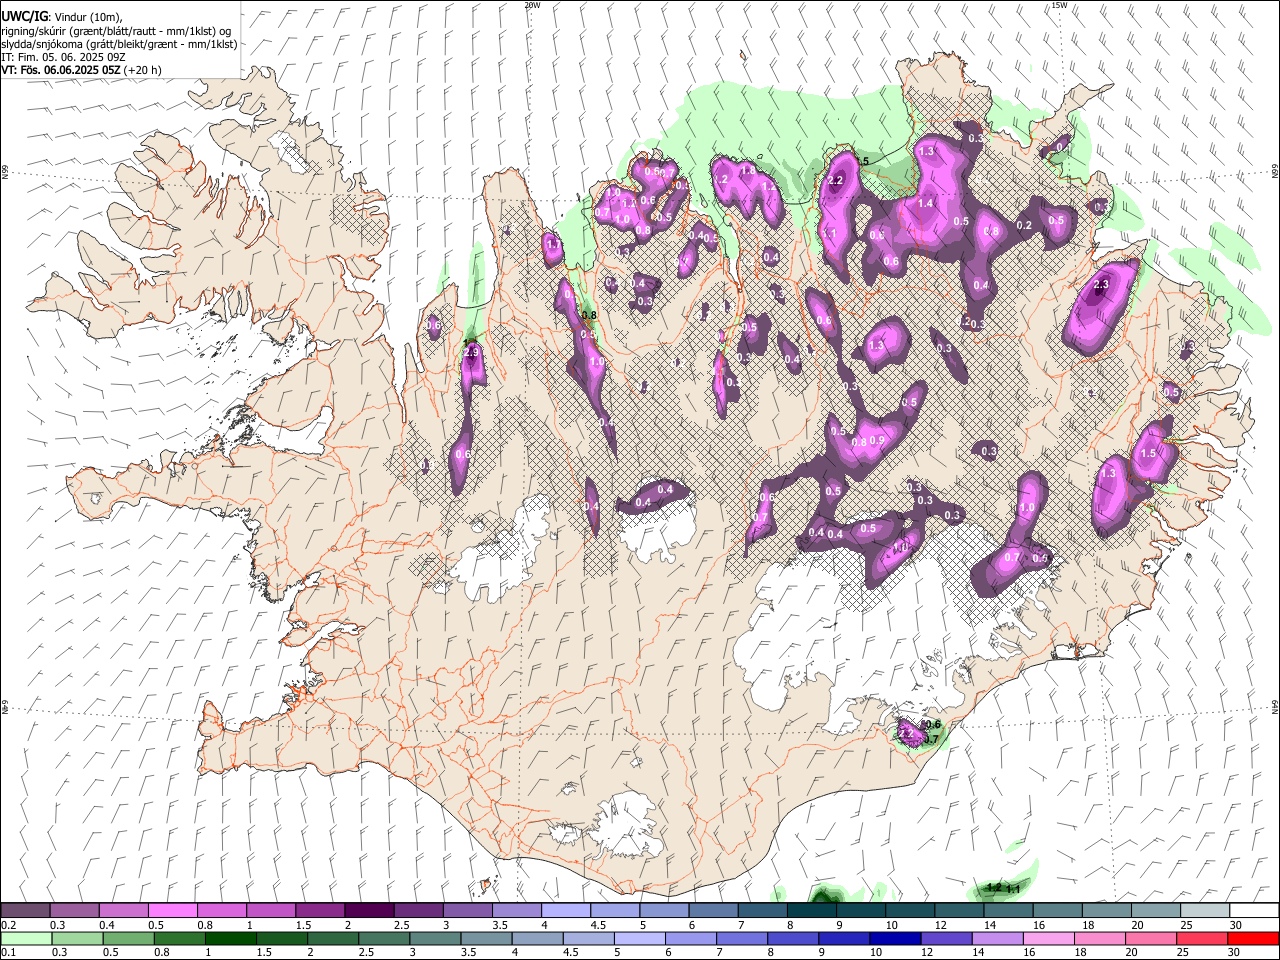Click the lavender snow swatch starting at 4
1280x960 pixels.
(566, 910)
